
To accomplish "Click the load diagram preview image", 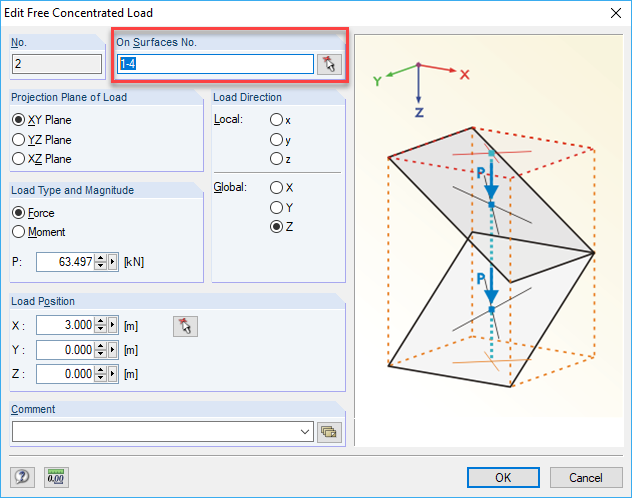I will tap(489, 240).
